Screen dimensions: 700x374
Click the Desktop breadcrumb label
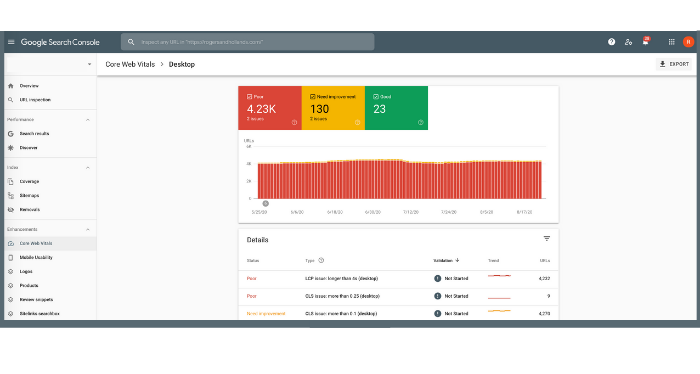point(182,64)
